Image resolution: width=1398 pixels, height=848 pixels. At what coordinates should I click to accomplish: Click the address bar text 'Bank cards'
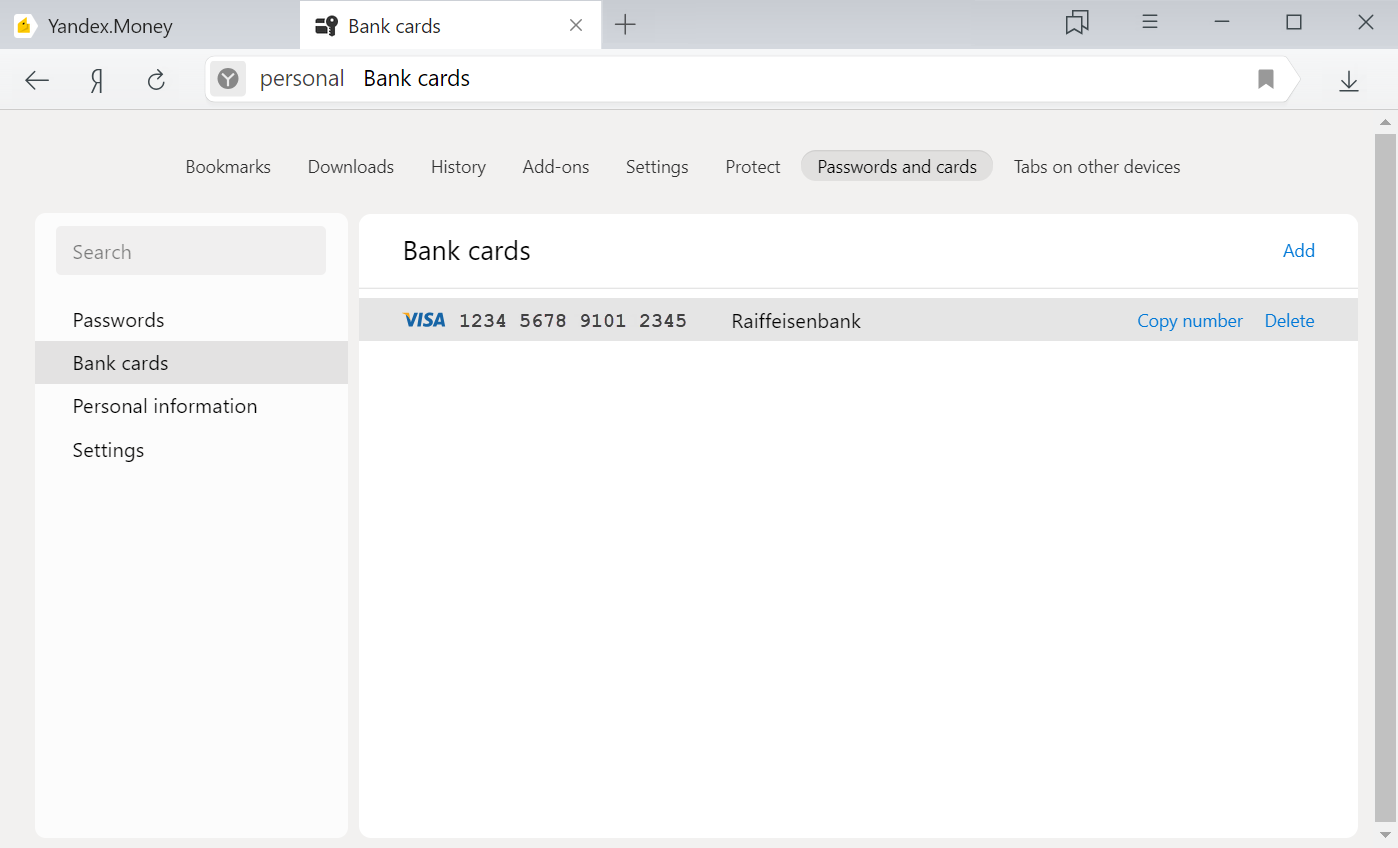point(417,79)
